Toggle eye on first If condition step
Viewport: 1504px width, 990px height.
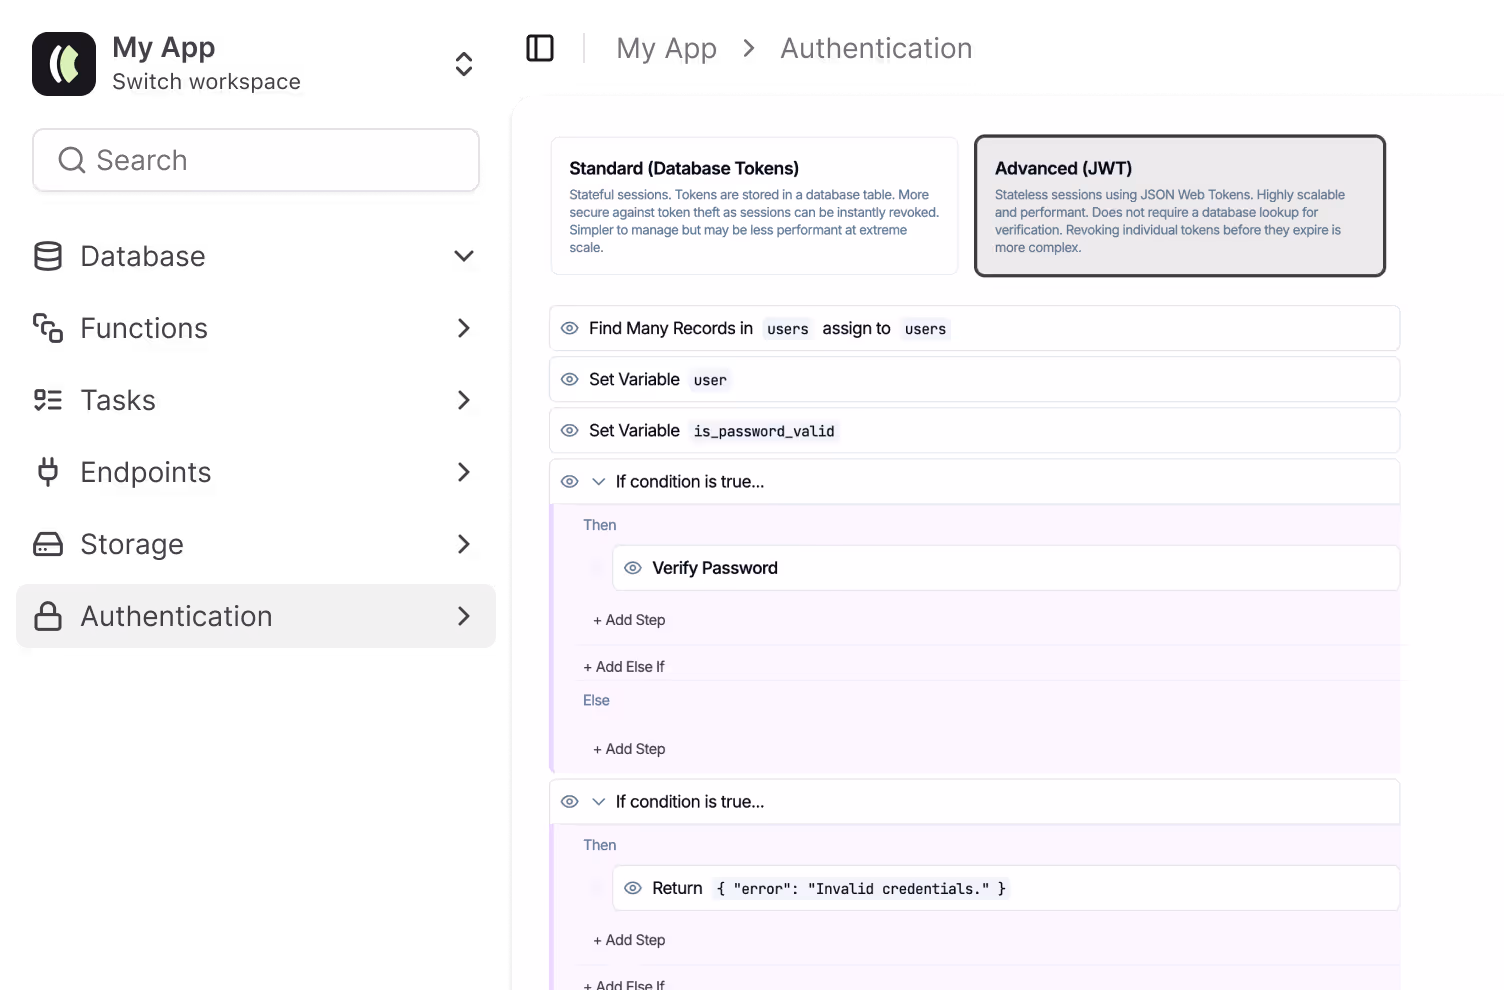(570, 481)
